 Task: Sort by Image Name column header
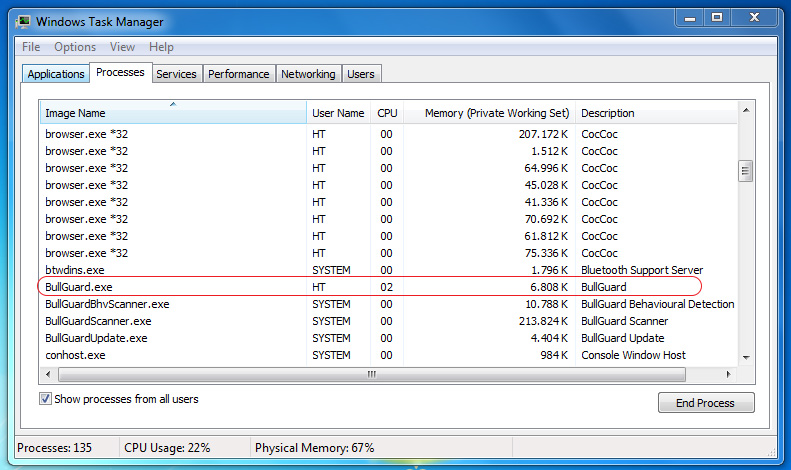pyautogui.click(x=173, y=112)
